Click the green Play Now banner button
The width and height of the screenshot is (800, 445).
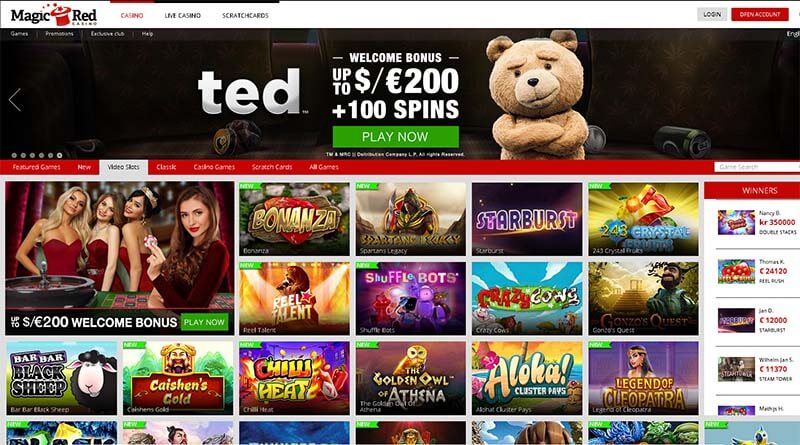point(395,137)
